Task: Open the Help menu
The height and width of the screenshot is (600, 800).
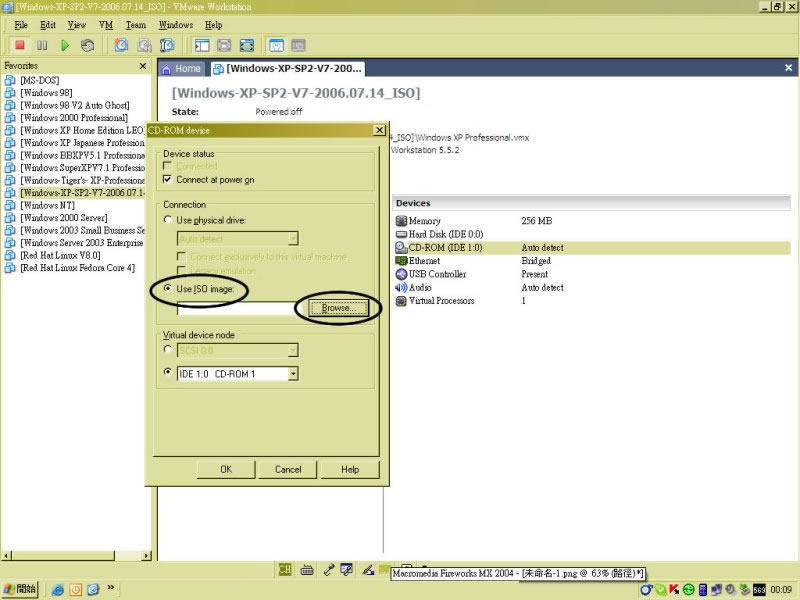Action: click(213, 25)
